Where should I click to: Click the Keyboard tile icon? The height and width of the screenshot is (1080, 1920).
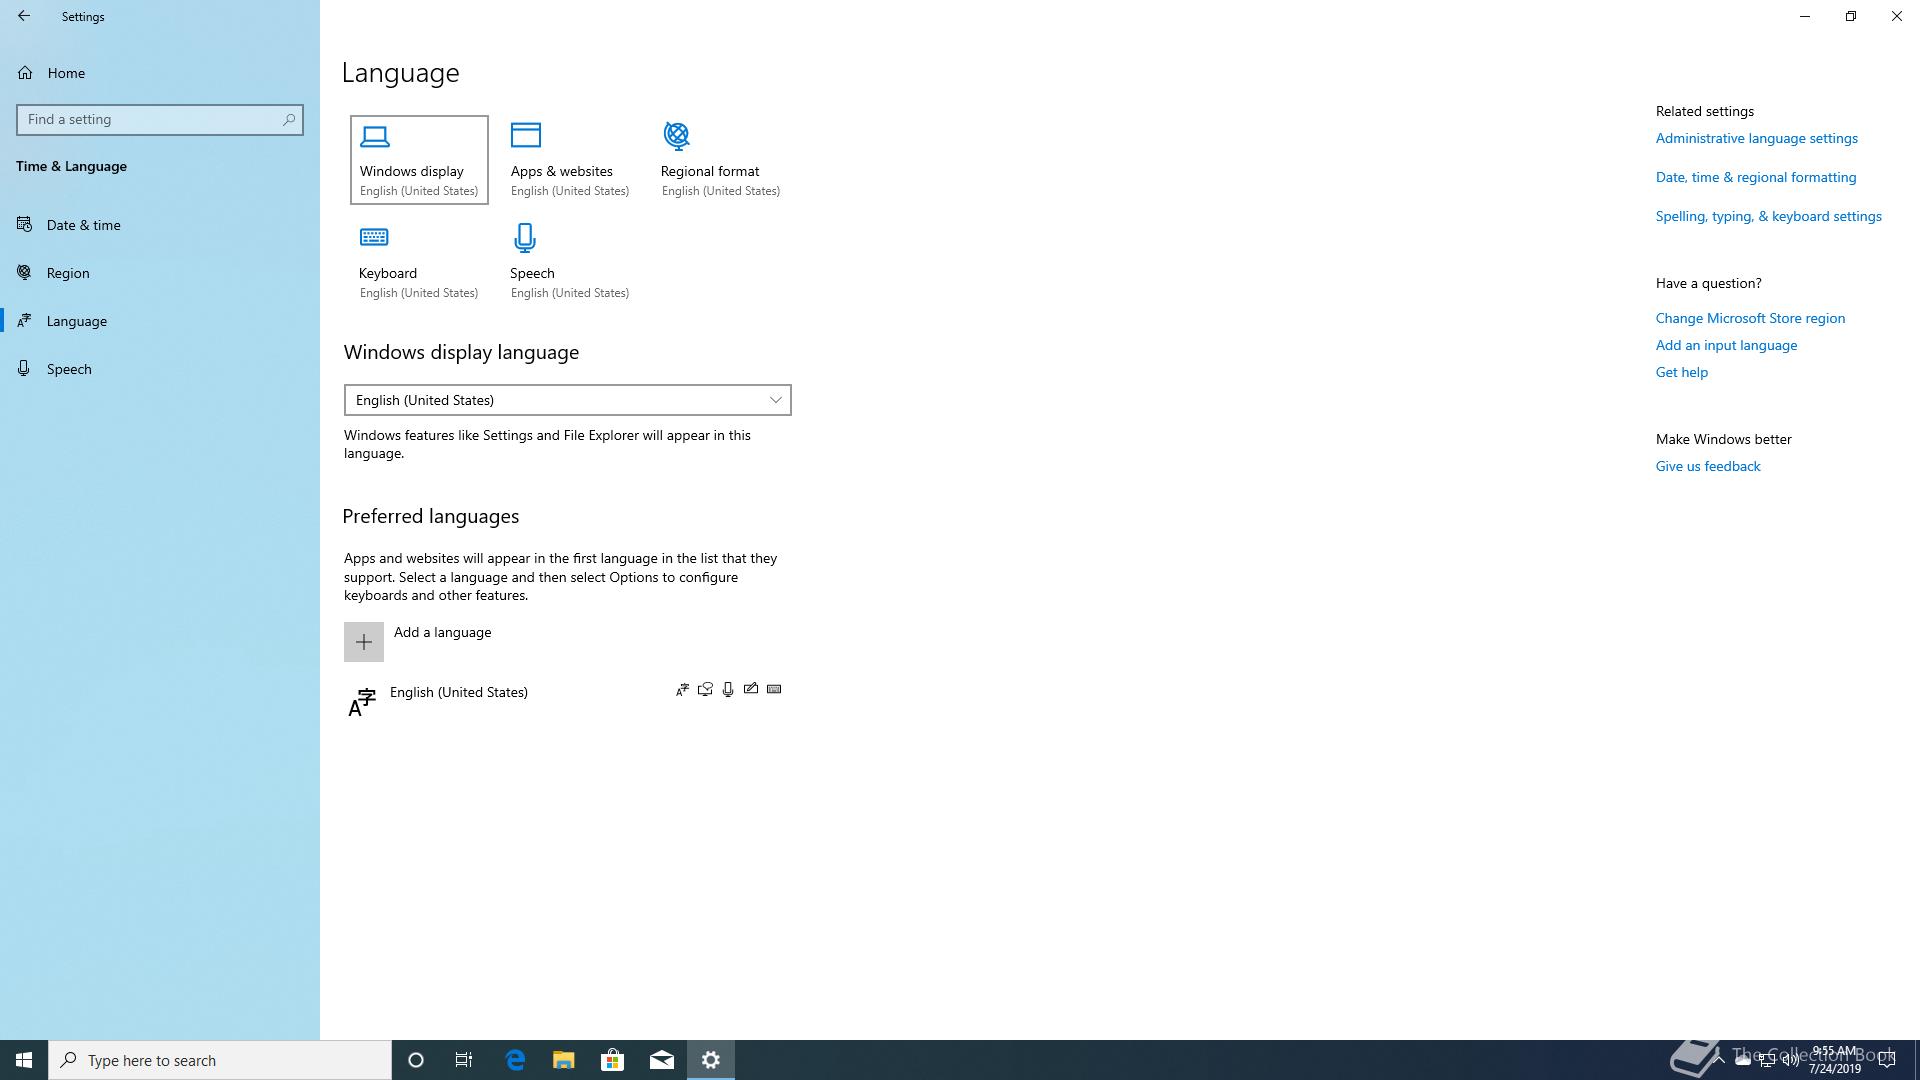click(x=374, y=238)
